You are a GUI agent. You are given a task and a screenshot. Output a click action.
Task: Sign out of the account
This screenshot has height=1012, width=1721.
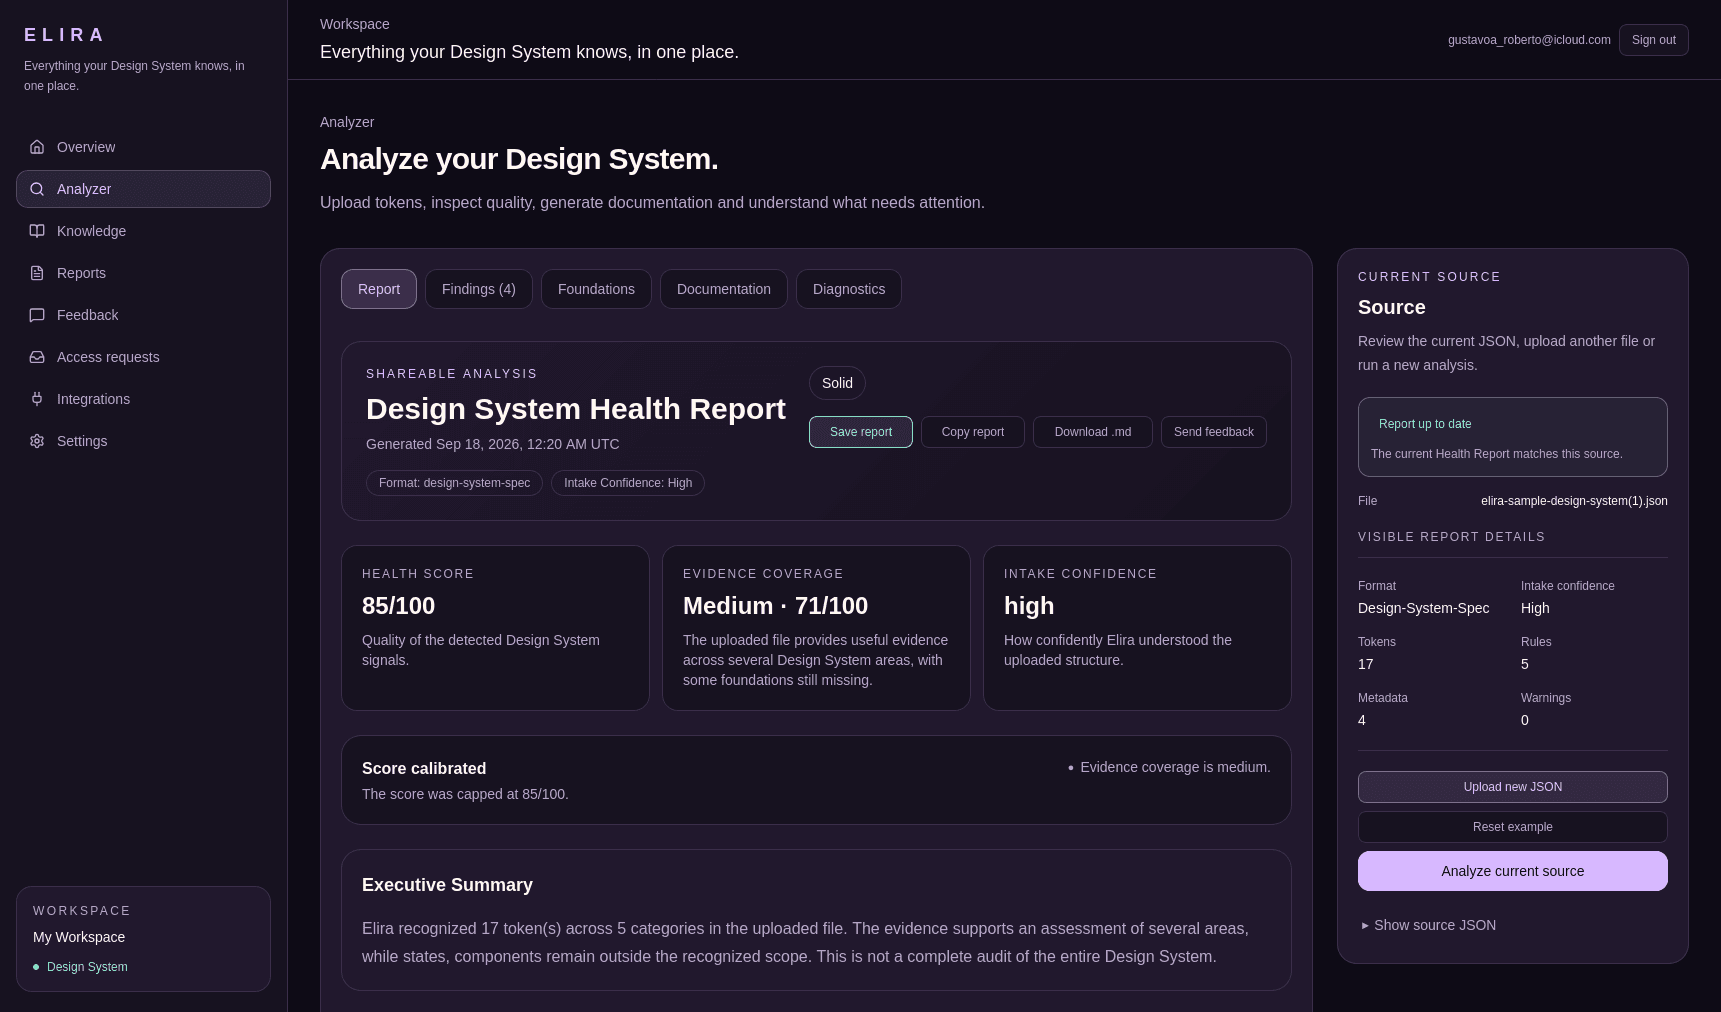(x=1654, y=40)
